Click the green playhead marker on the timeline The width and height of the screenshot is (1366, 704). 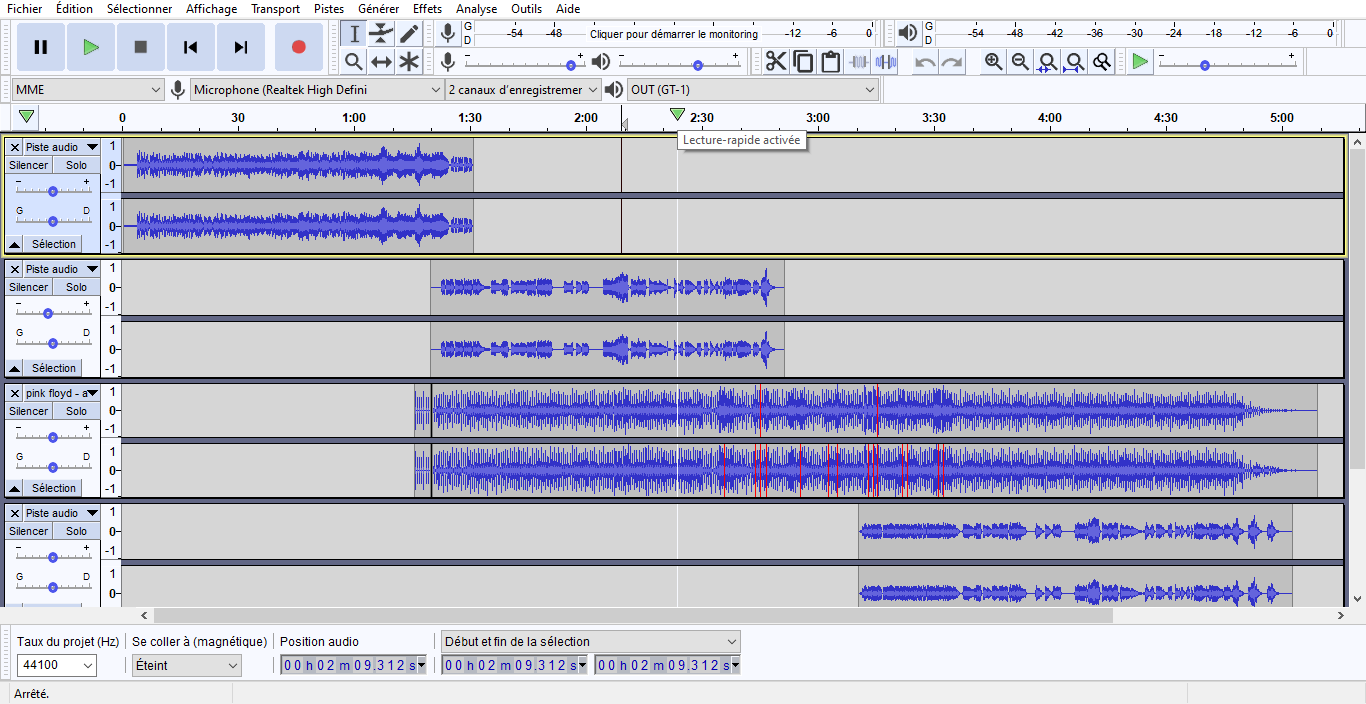pyautogui.click(x=679, y=116)
